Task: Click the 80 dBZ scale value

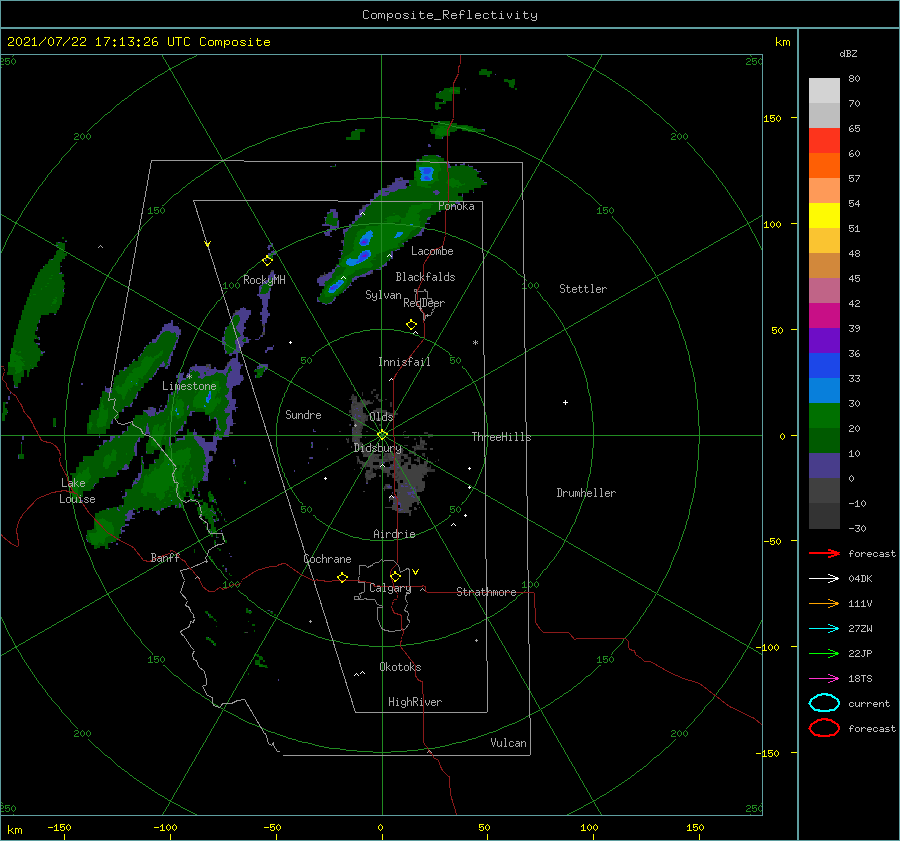Action: coord(854,78)
